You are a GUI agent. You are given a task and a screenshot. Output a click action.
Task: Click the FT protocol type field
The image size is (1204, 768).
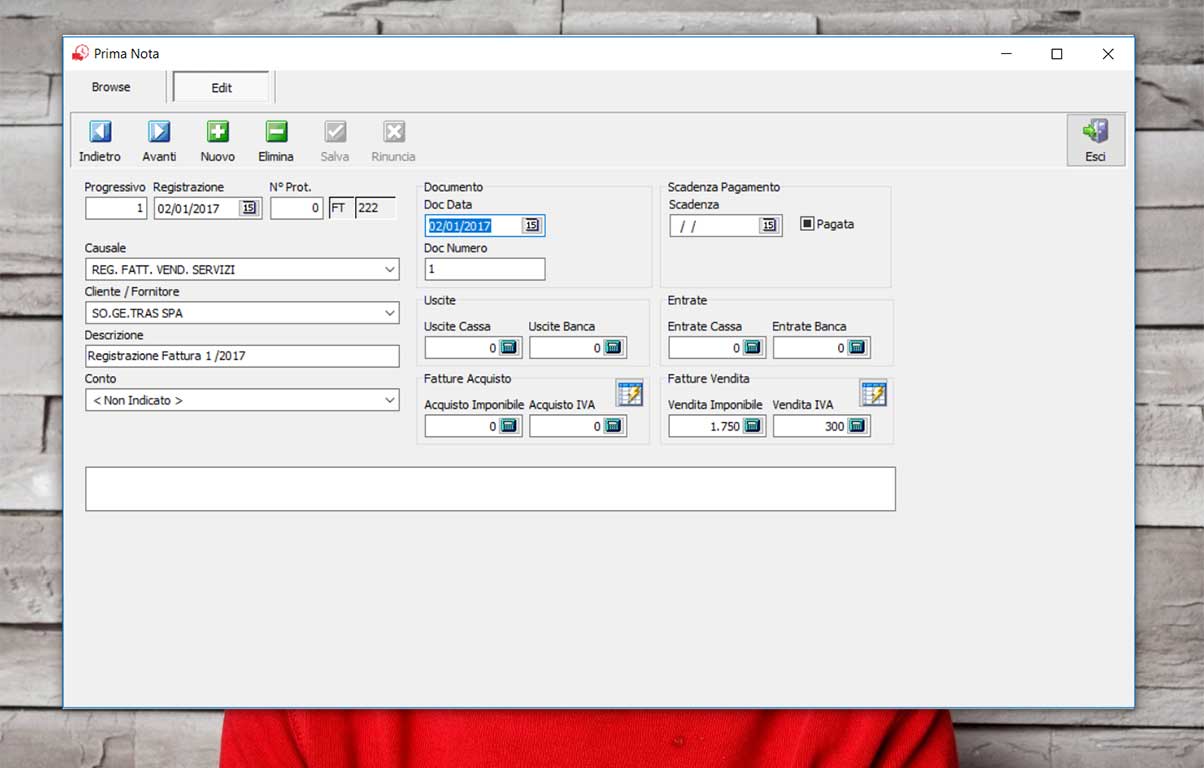pos(341,208)
